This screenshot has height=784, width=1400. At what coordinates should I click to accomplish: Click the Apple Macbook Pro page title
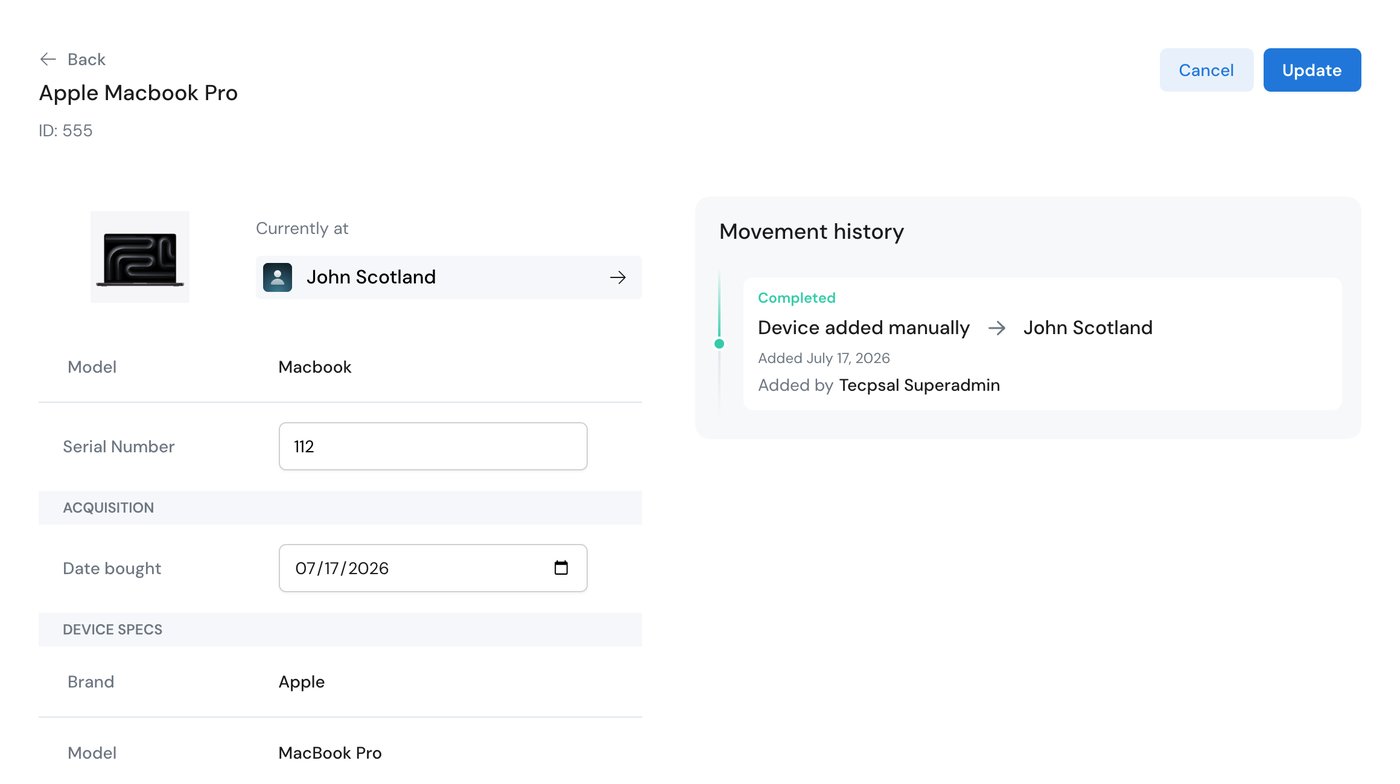tap(138, 93)
